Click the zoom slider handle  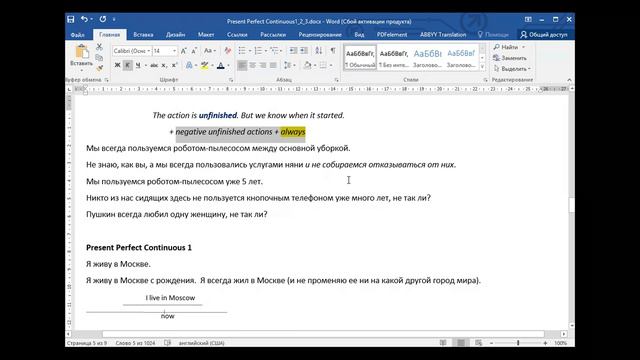tap(518, 343)
